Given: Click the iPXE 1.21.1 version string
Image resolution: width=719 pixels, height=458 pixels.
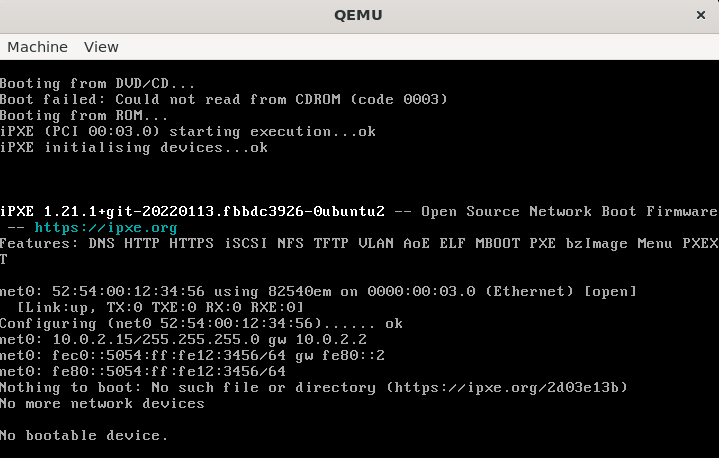Looking at the screenshot, I should [192, 211].
